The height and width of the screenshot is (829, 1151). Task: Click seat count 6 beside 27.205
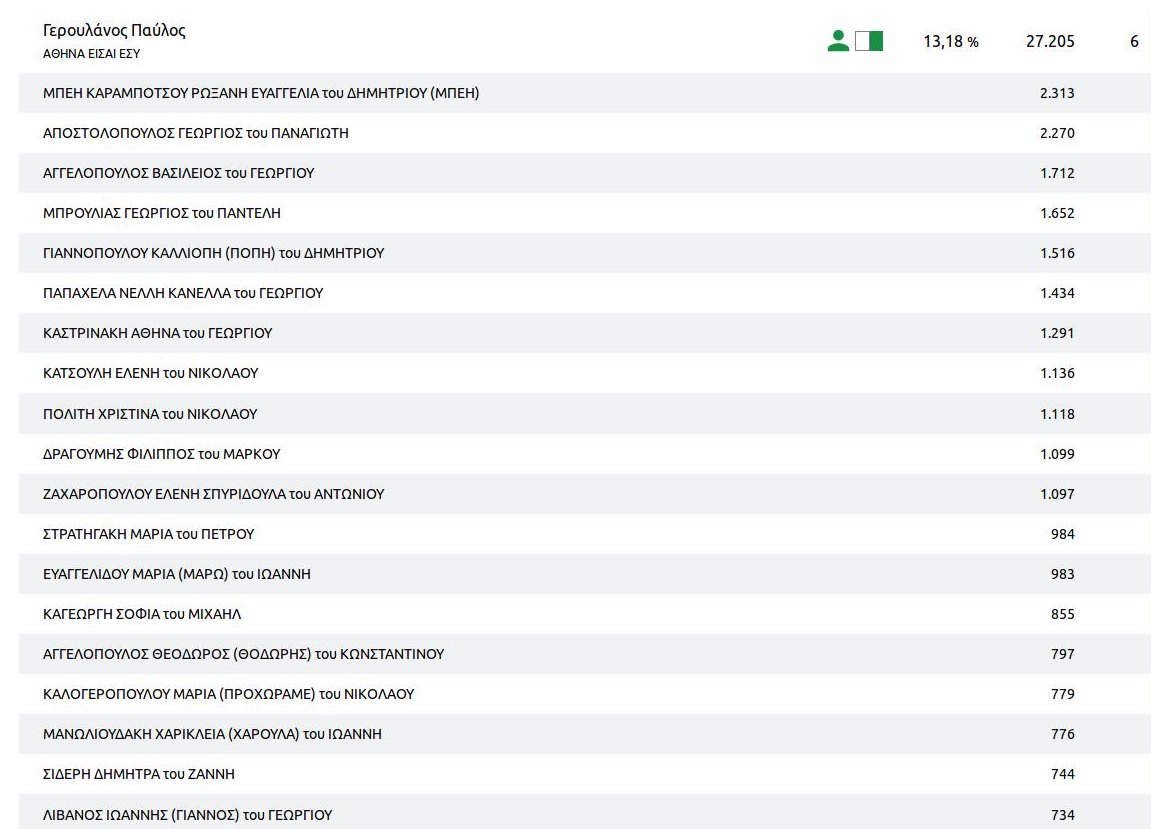coord(1134,42)
